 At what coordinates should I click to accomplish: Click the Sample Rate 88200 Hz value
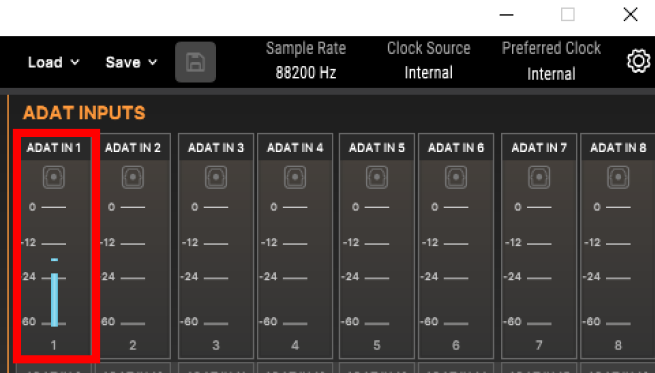(306, 73)
